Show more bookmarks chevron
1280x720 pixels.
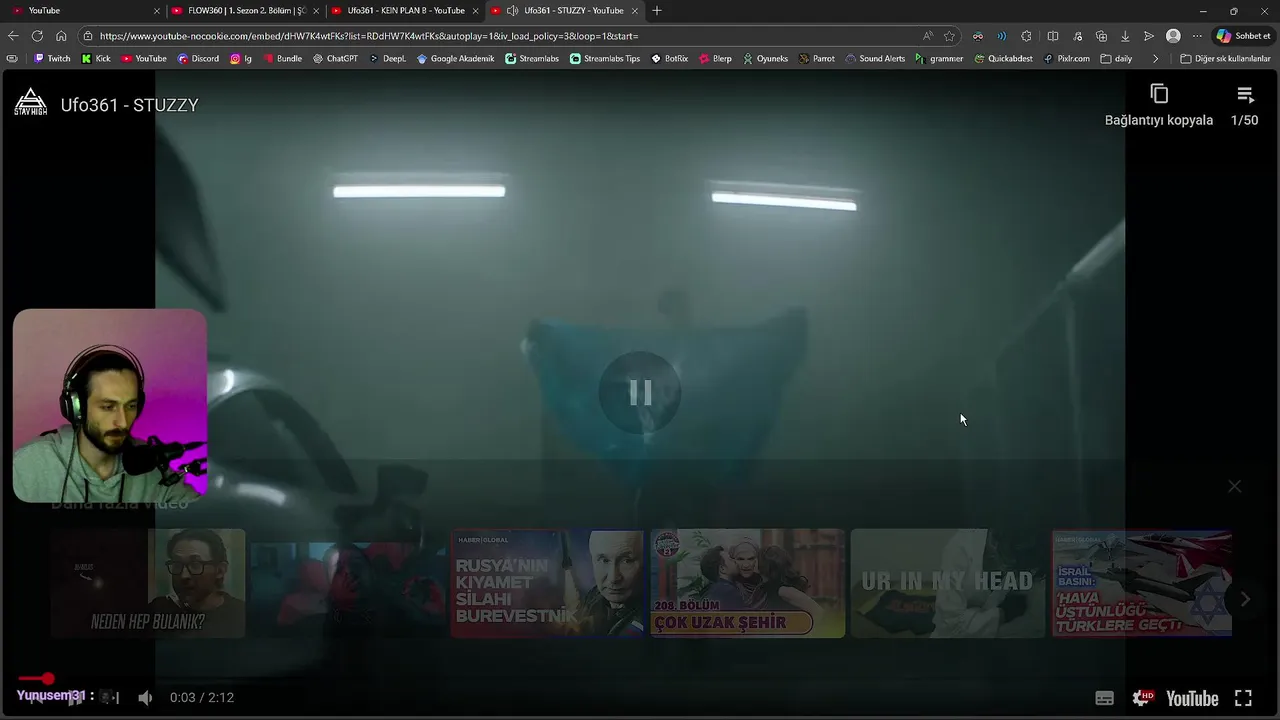tap(1155, 58)
